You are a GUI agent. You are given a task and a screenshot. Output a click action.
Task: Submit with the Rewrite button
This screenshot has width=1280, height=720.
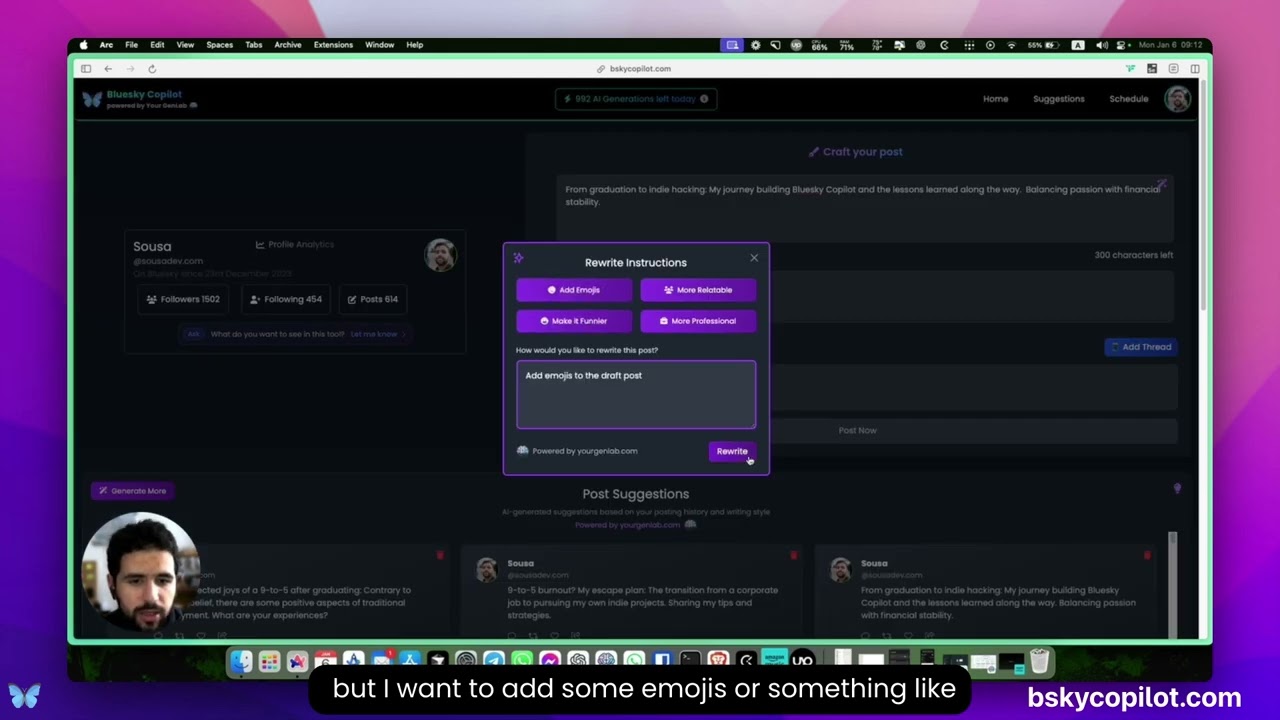pos(732,451)
